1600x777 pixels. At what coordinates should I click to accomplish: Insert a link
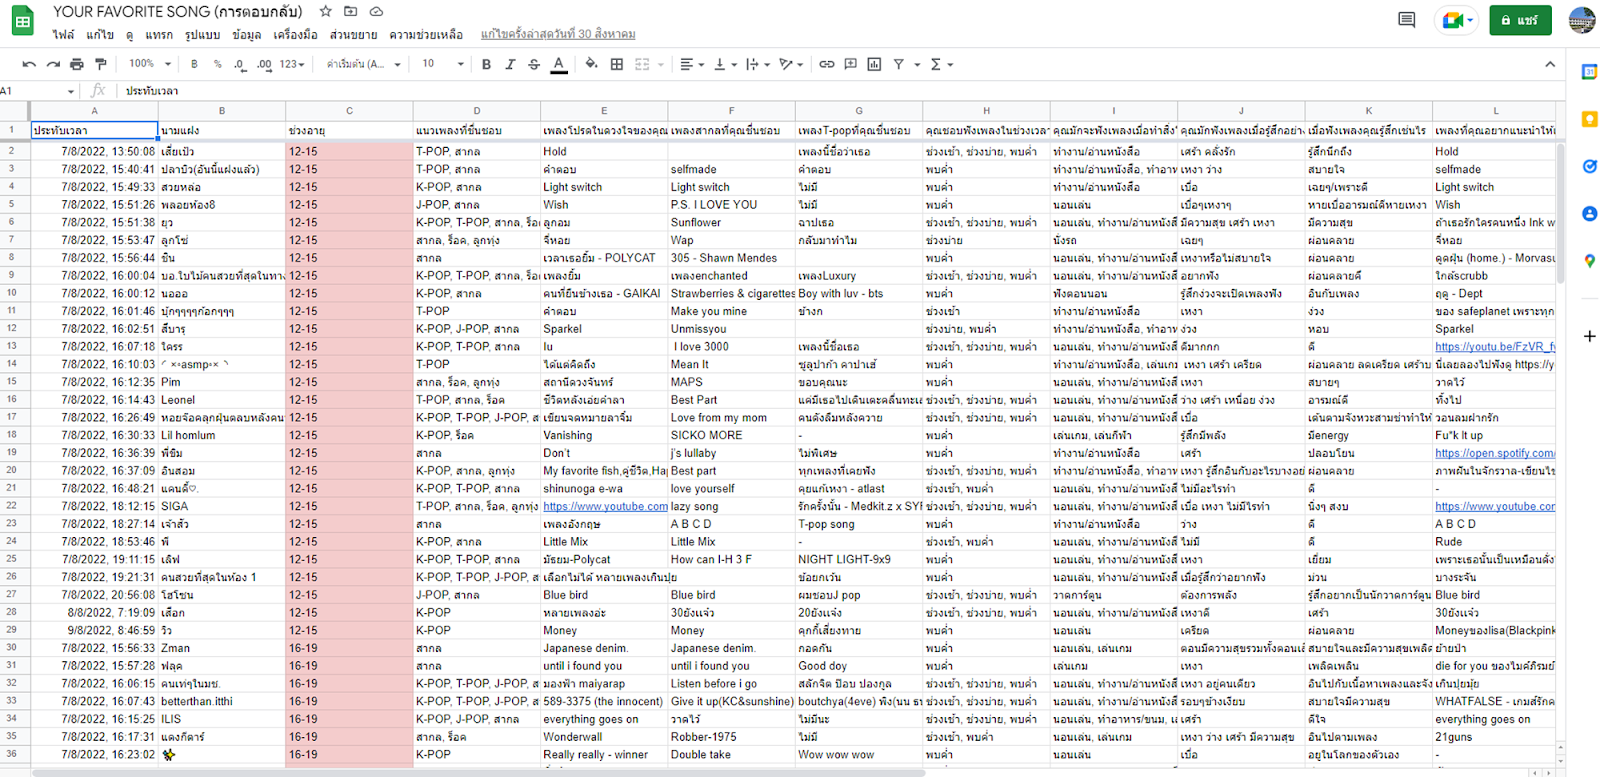point(827,64)
